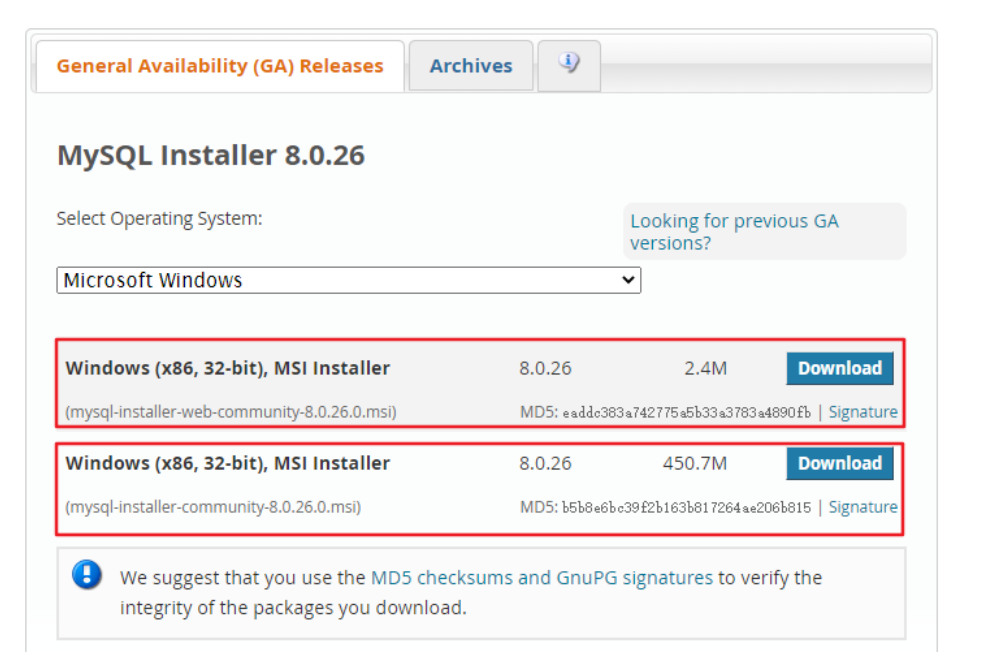Open Signature link for the 450.7M installer
This screenshot has height=668, width=993.
click(x=863, y=507)
